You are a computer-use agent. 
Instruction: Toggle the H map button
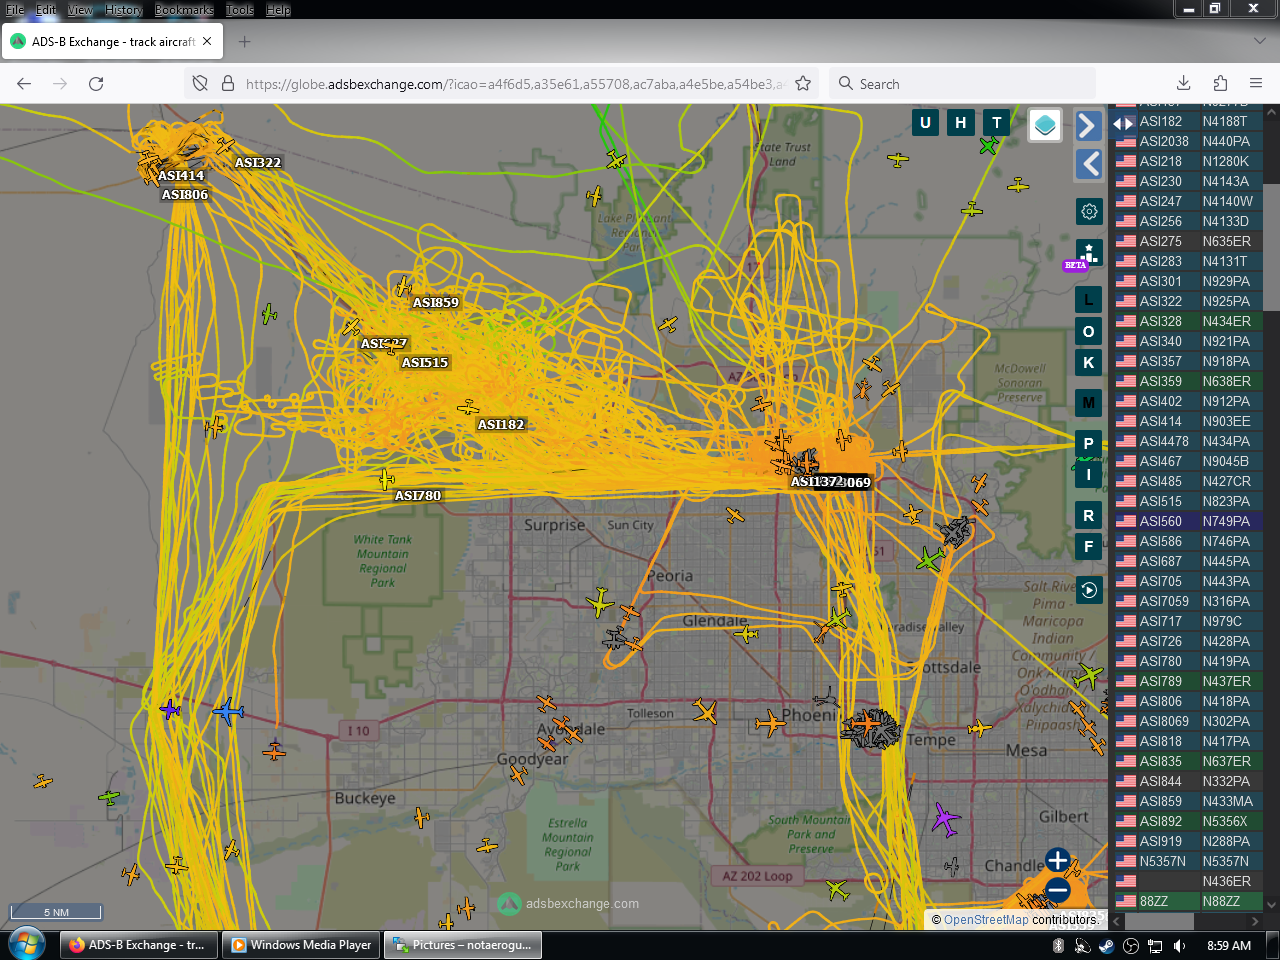(x=961, y=123)
